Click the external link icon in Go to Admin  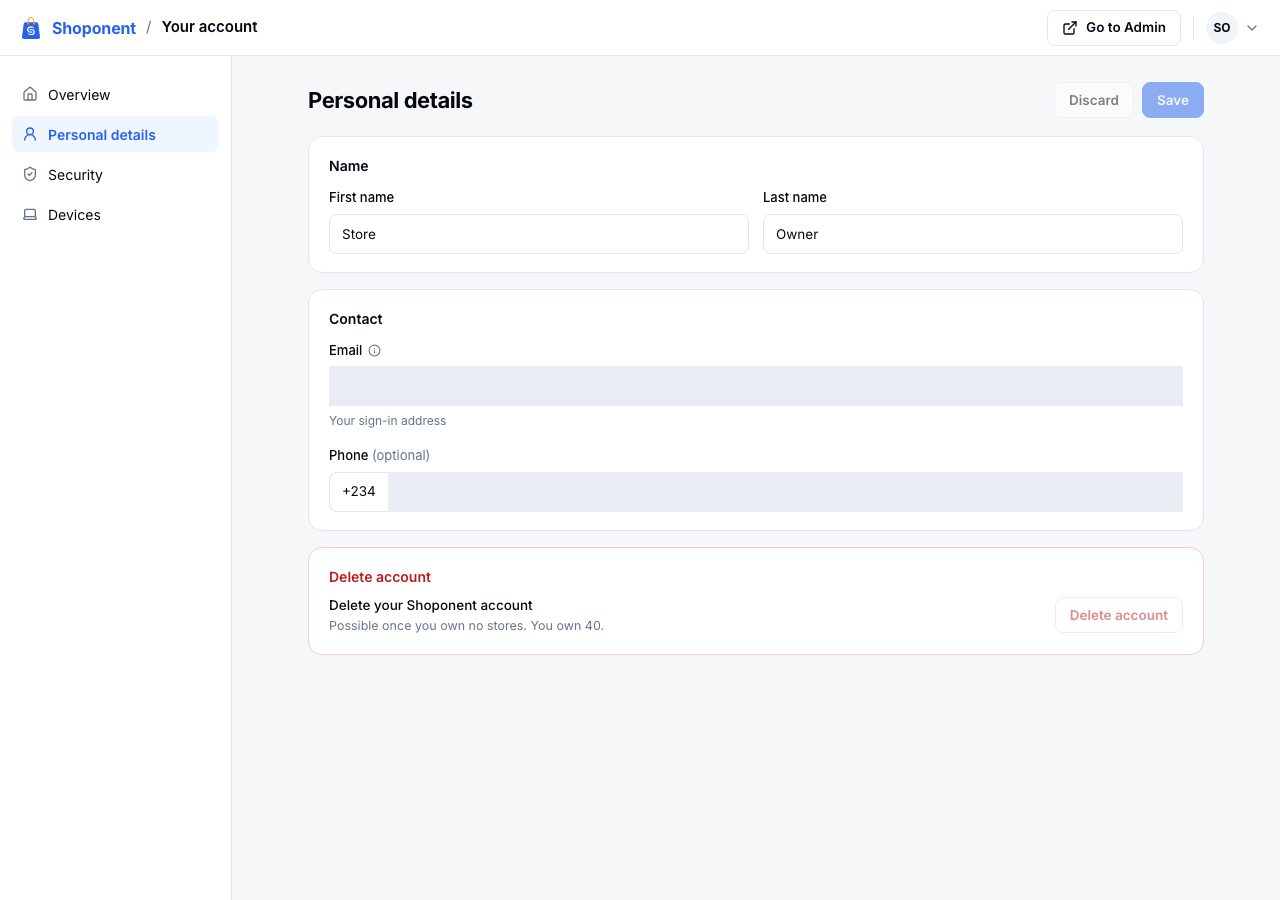click(x=1070, y=28)
